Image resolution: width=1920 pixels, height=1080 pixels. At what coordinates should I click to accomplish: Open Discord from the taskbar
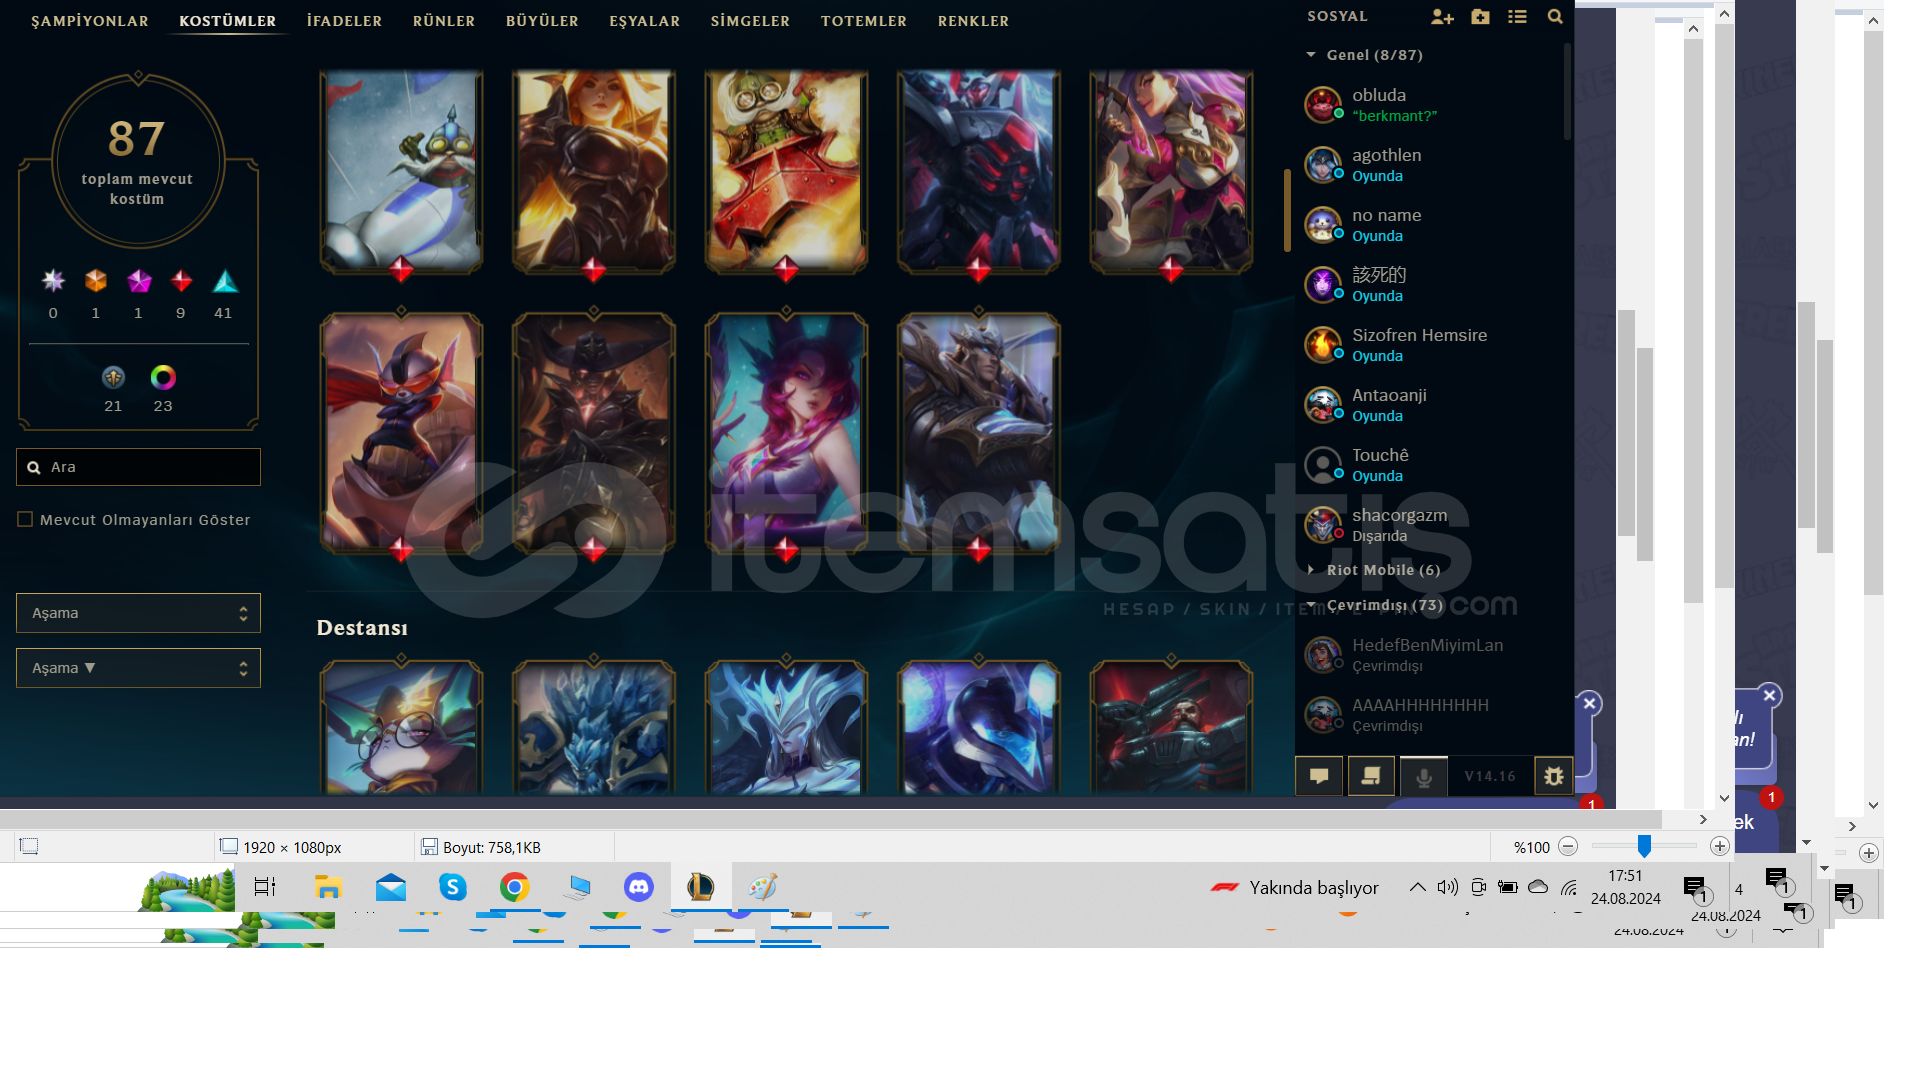pyautogui.click(x=638, y=887)
